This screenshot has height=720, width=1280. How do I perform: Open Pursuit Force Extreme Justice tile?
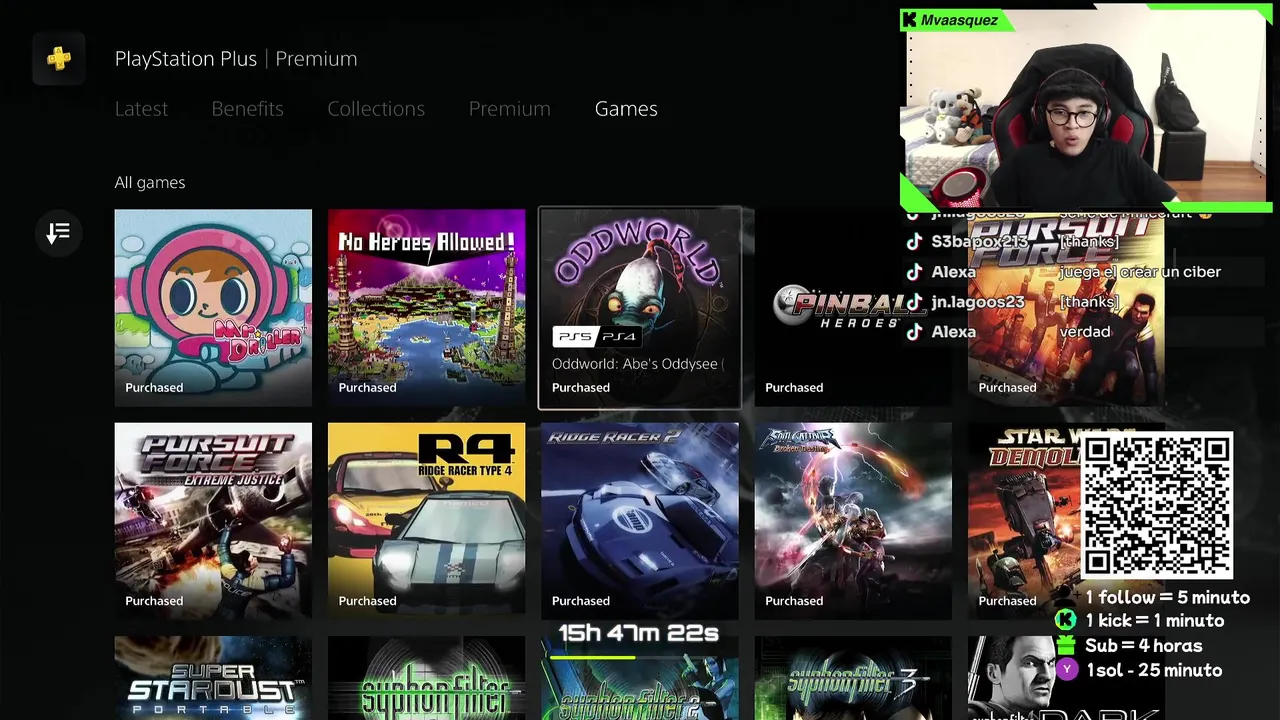pyautogui.click(x=213, y=521)
